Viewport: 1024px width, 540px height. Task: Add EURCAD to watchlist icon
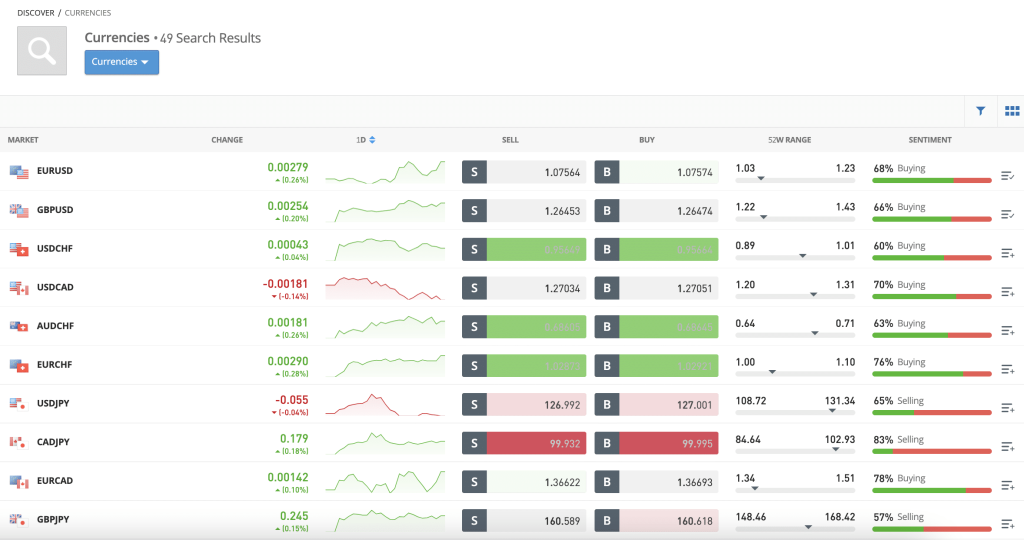1008,485
